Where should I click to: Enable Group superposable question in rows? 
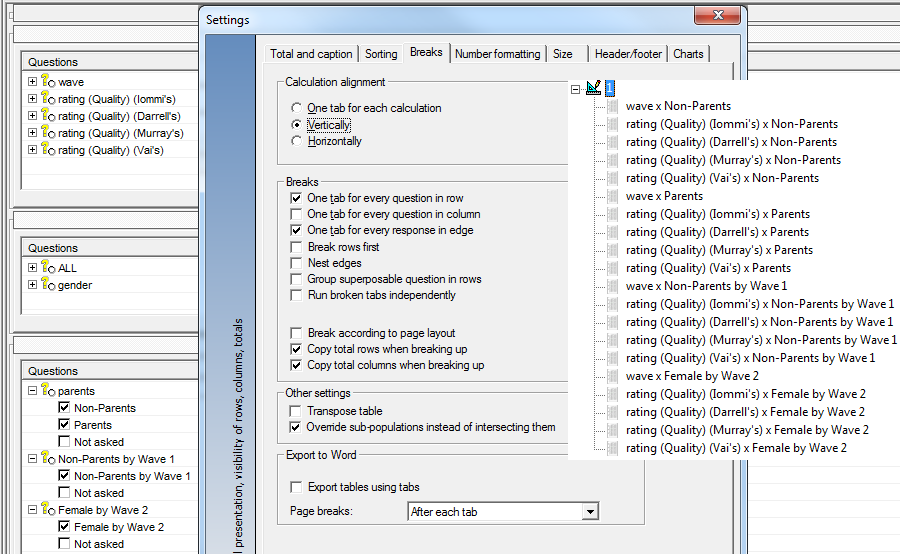click(x=296, y=279)
